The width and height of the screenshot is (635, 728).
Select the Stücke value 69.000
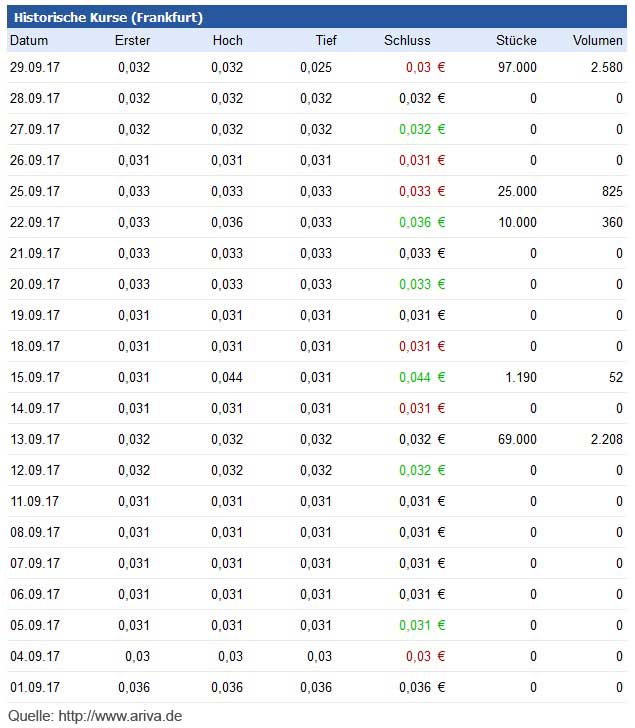517,439
